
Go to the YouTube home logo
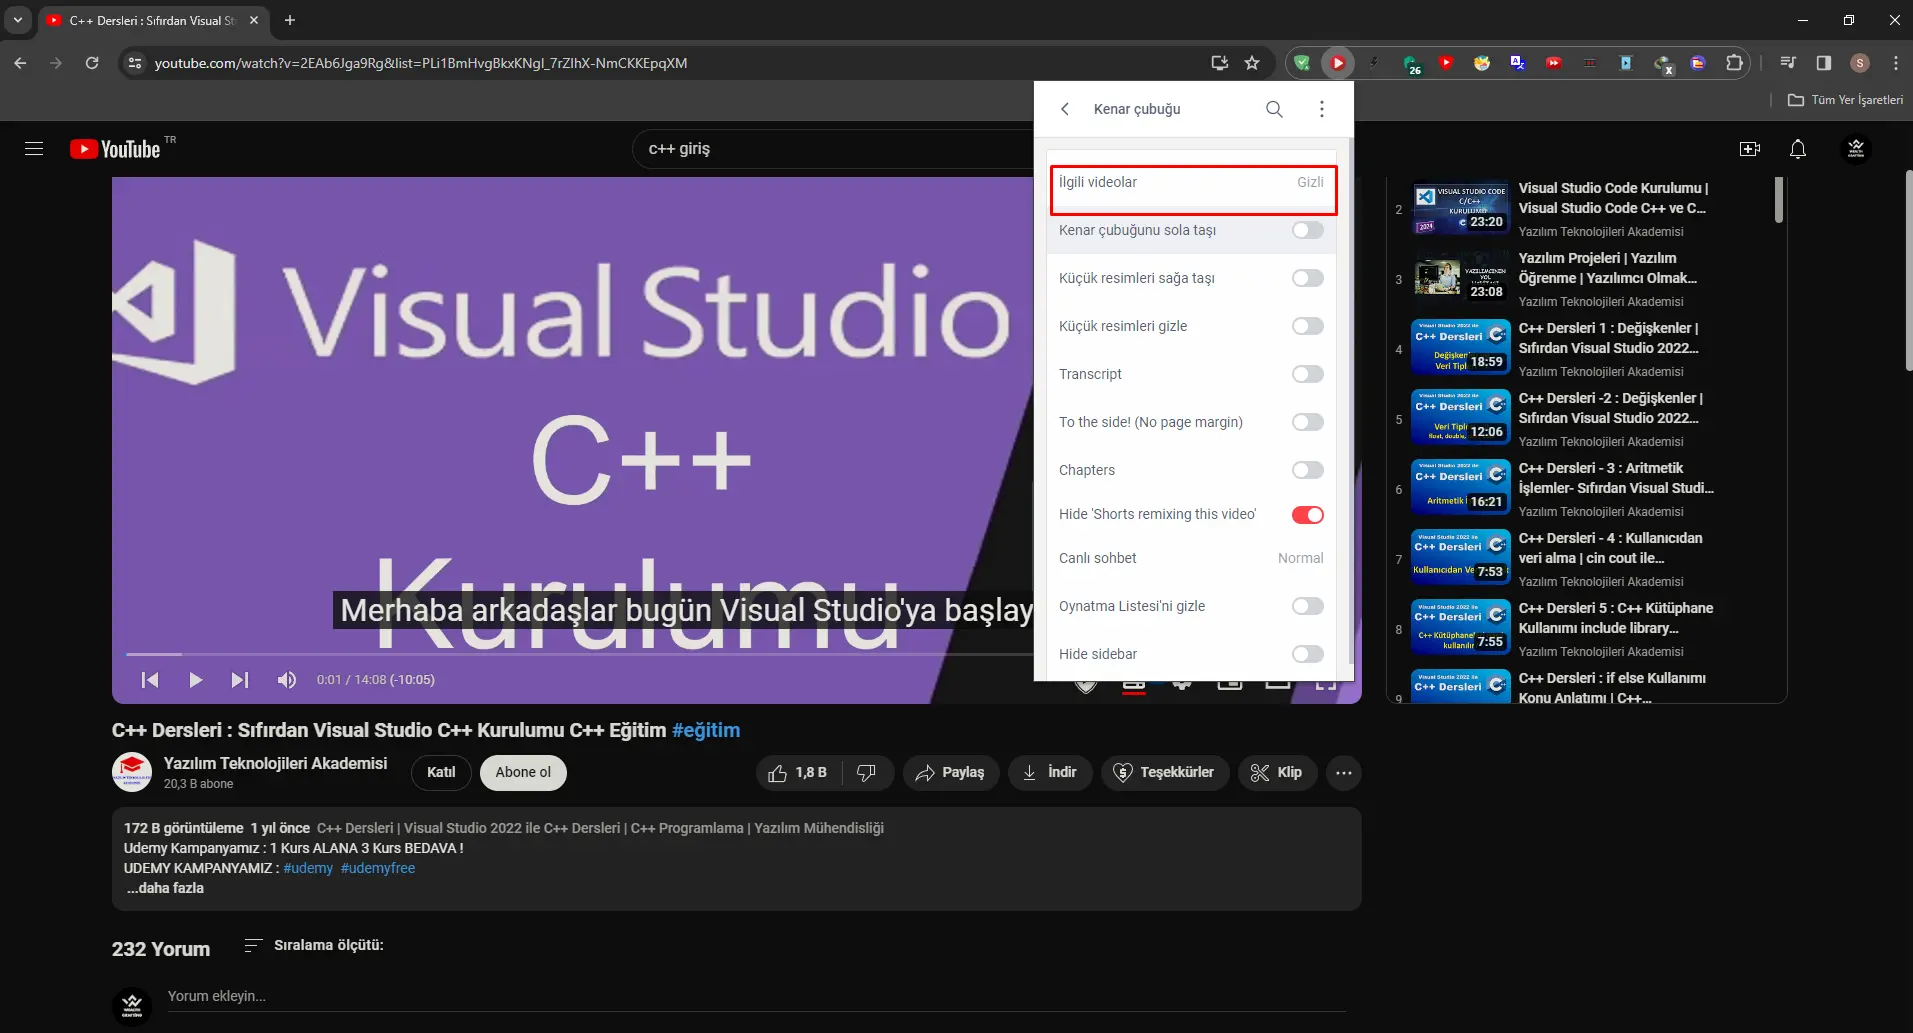(x=115, y=149)
